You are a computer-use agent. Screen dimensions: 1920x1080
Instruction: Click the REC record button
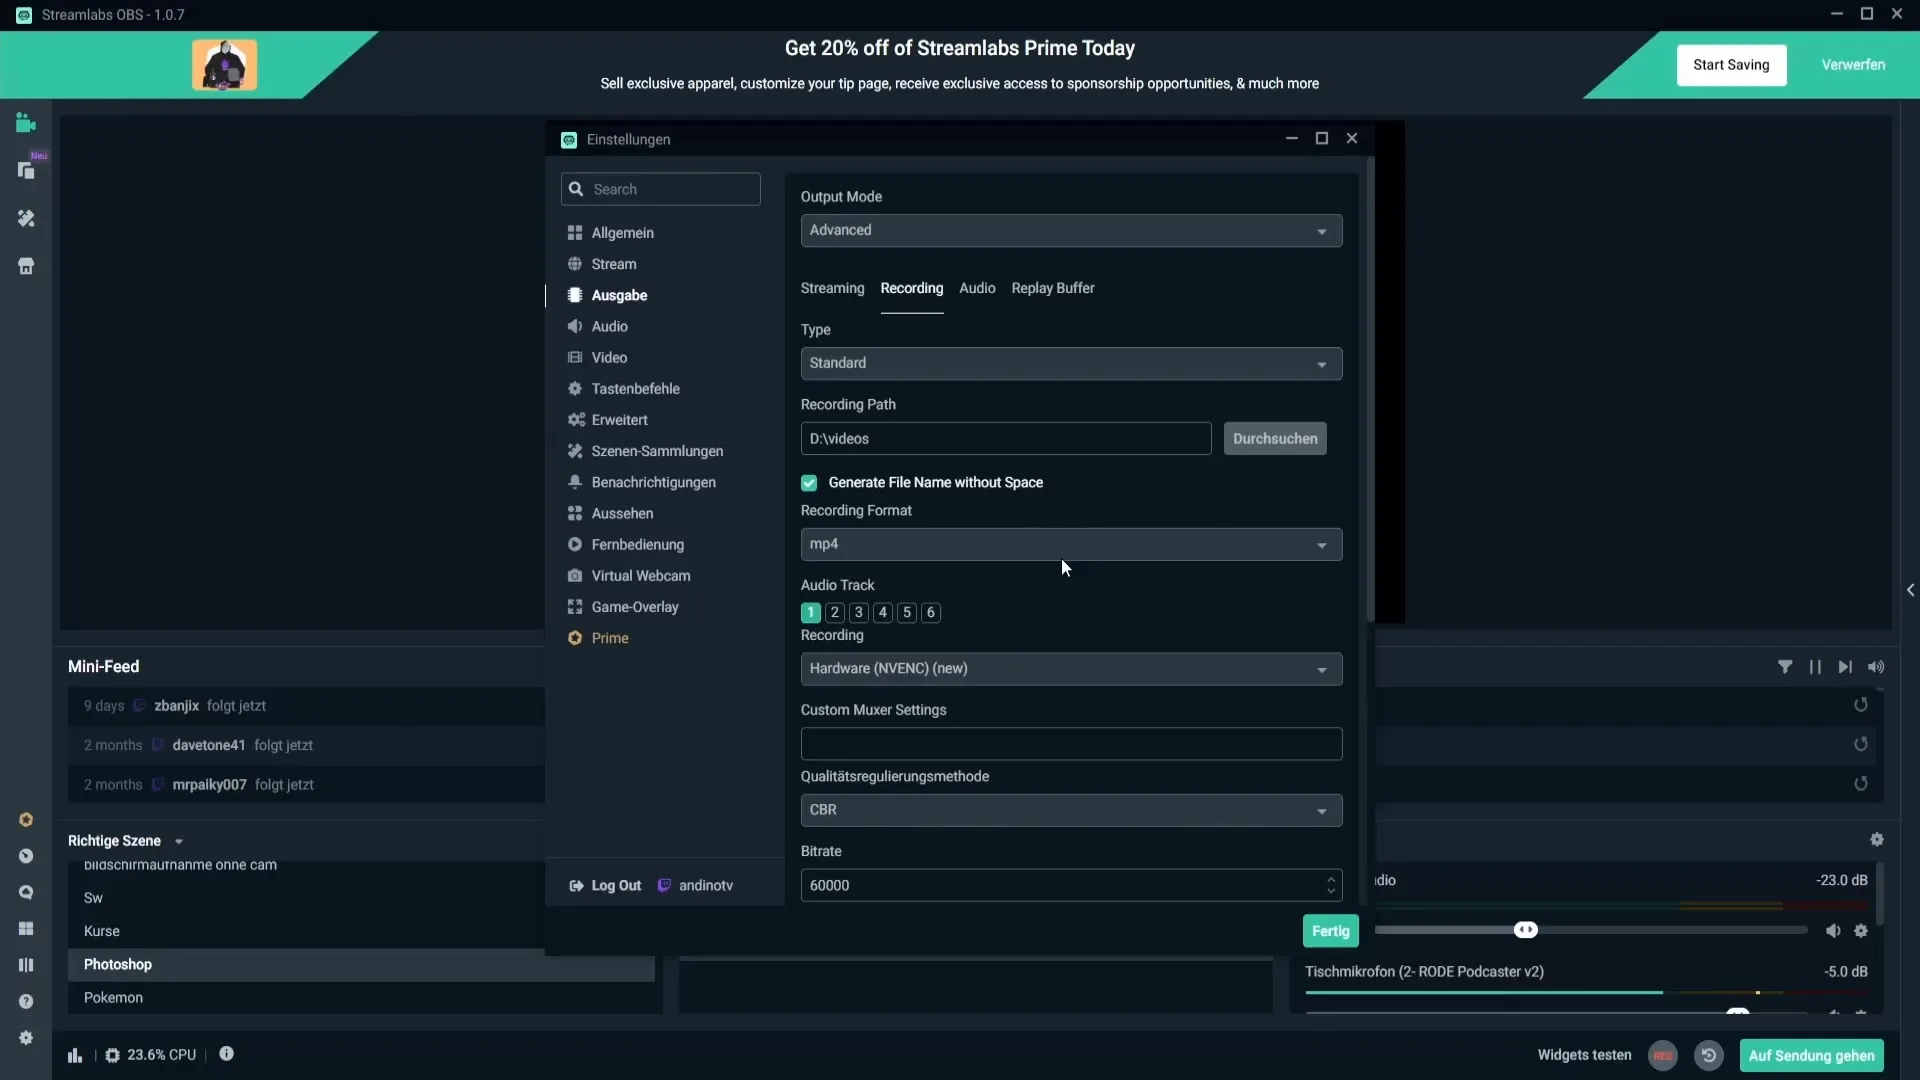tap(1663, 1056)
